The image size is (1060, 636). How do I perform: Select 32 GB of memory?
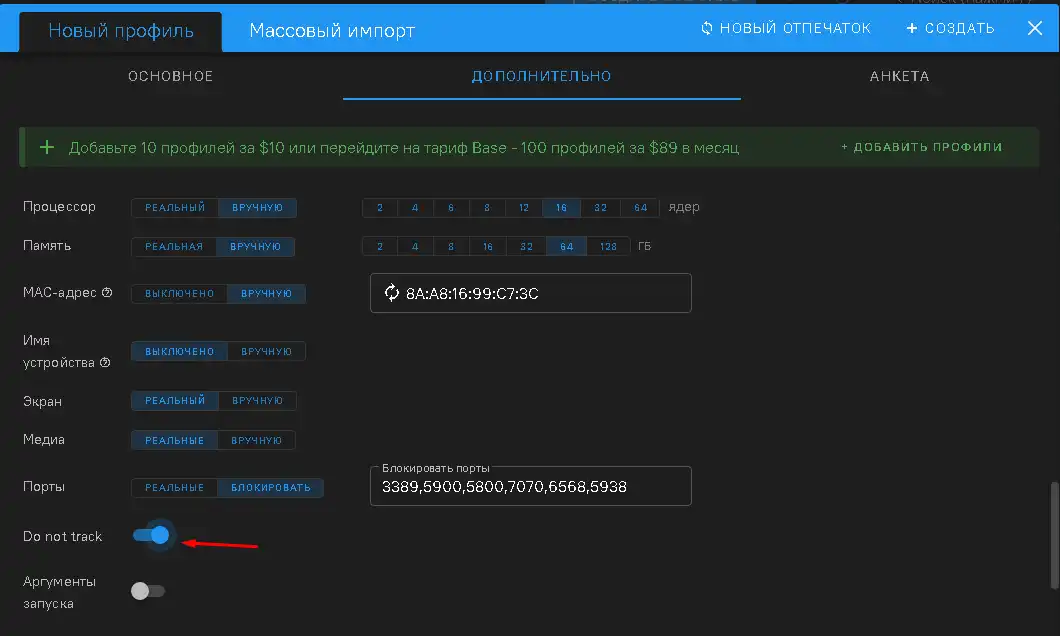[x=527, y=247]
